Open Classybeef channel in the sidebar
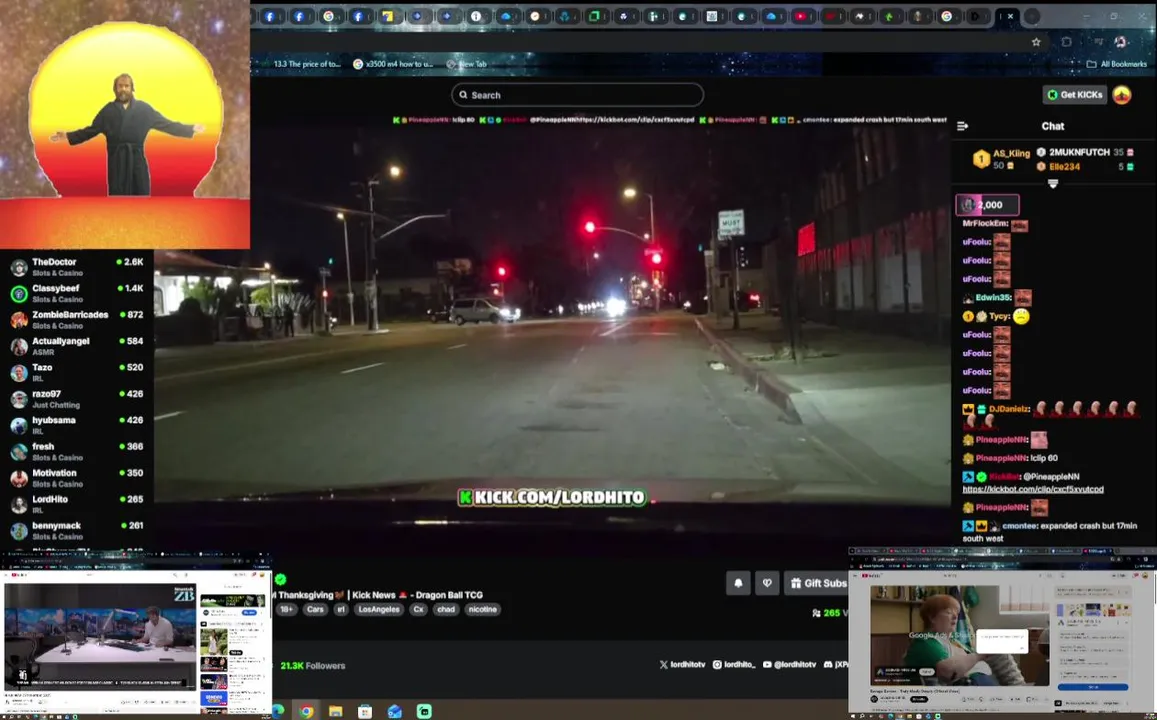Image resolution: width=1157 pixels, height=720 pixels. [77, 294]
